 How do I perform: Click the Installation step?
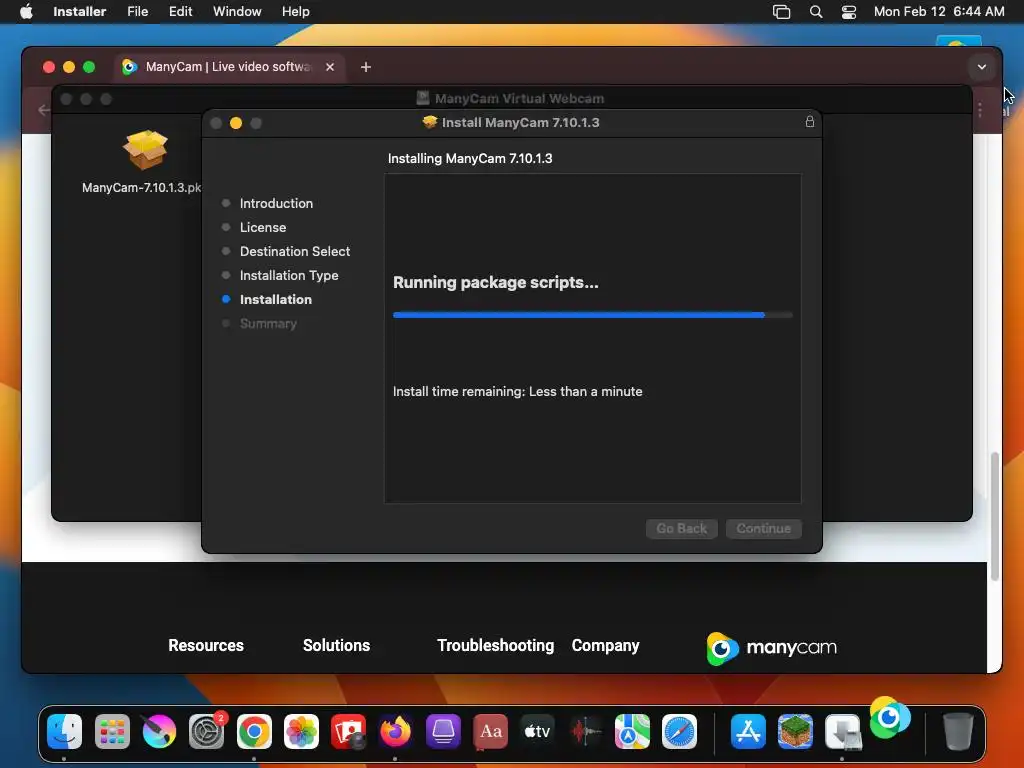click(276, 300)
